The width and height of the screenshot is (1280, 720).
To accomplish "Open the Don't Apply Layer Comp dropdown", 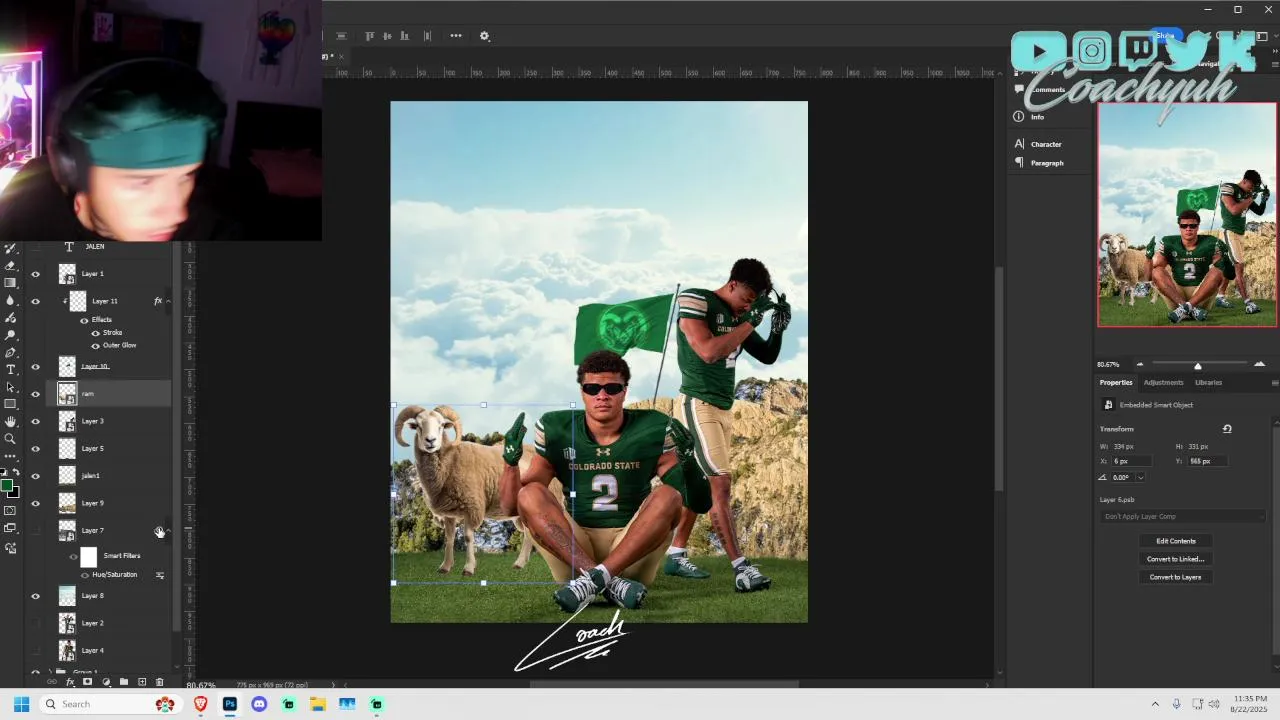I will [x=1183, y=517].
